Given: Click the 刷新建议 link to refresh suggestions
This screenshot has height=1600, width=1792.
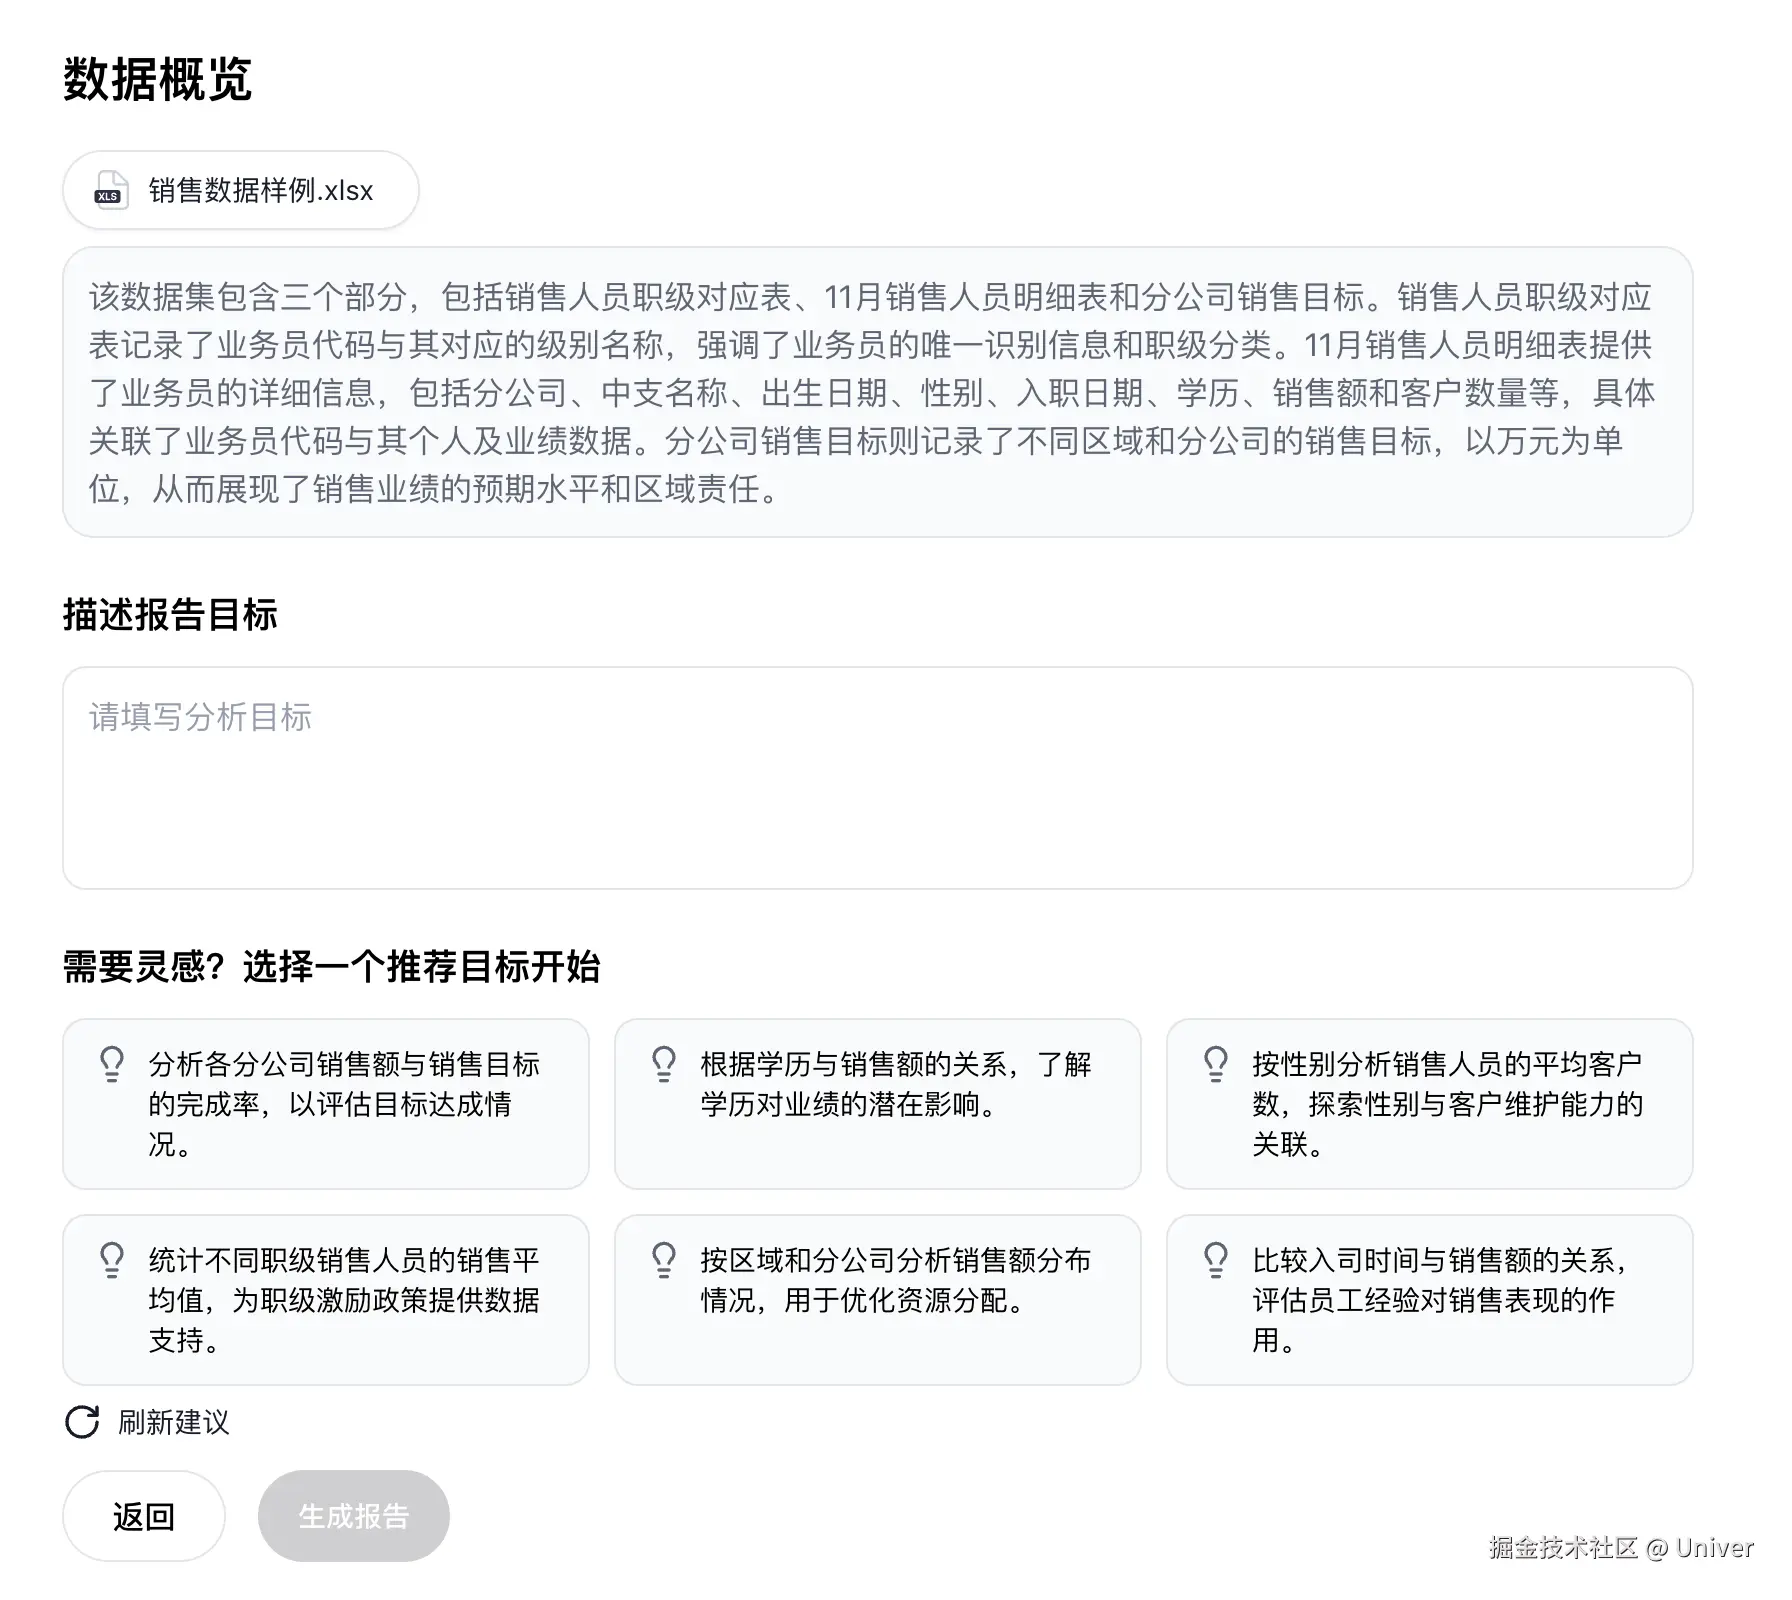Looking at the screenshot, I should point(173,1423).
